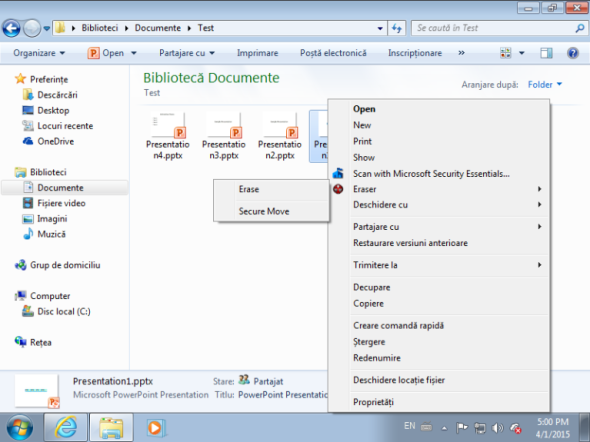Screen dimensions: 590x442
Task: Click the volume speaker tray icon
Action: click(x=497, y=428)
